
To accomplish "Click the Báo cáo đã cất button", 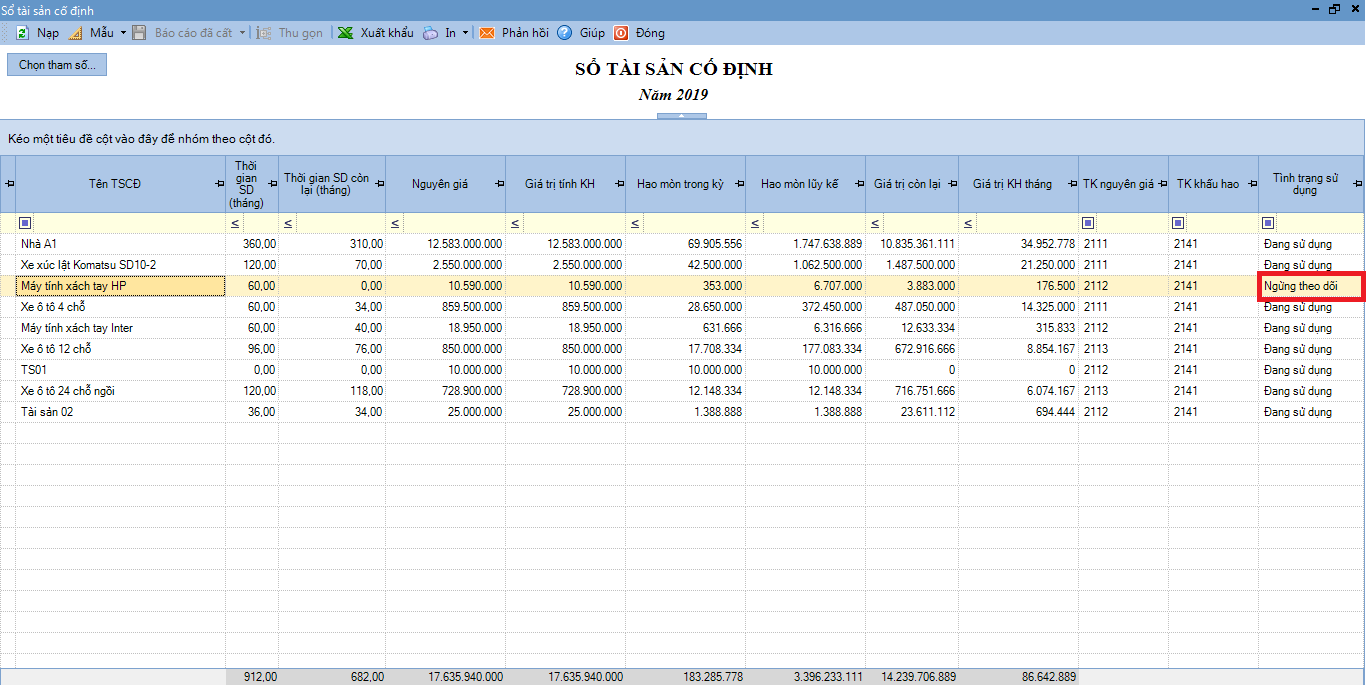I will 184,33.
